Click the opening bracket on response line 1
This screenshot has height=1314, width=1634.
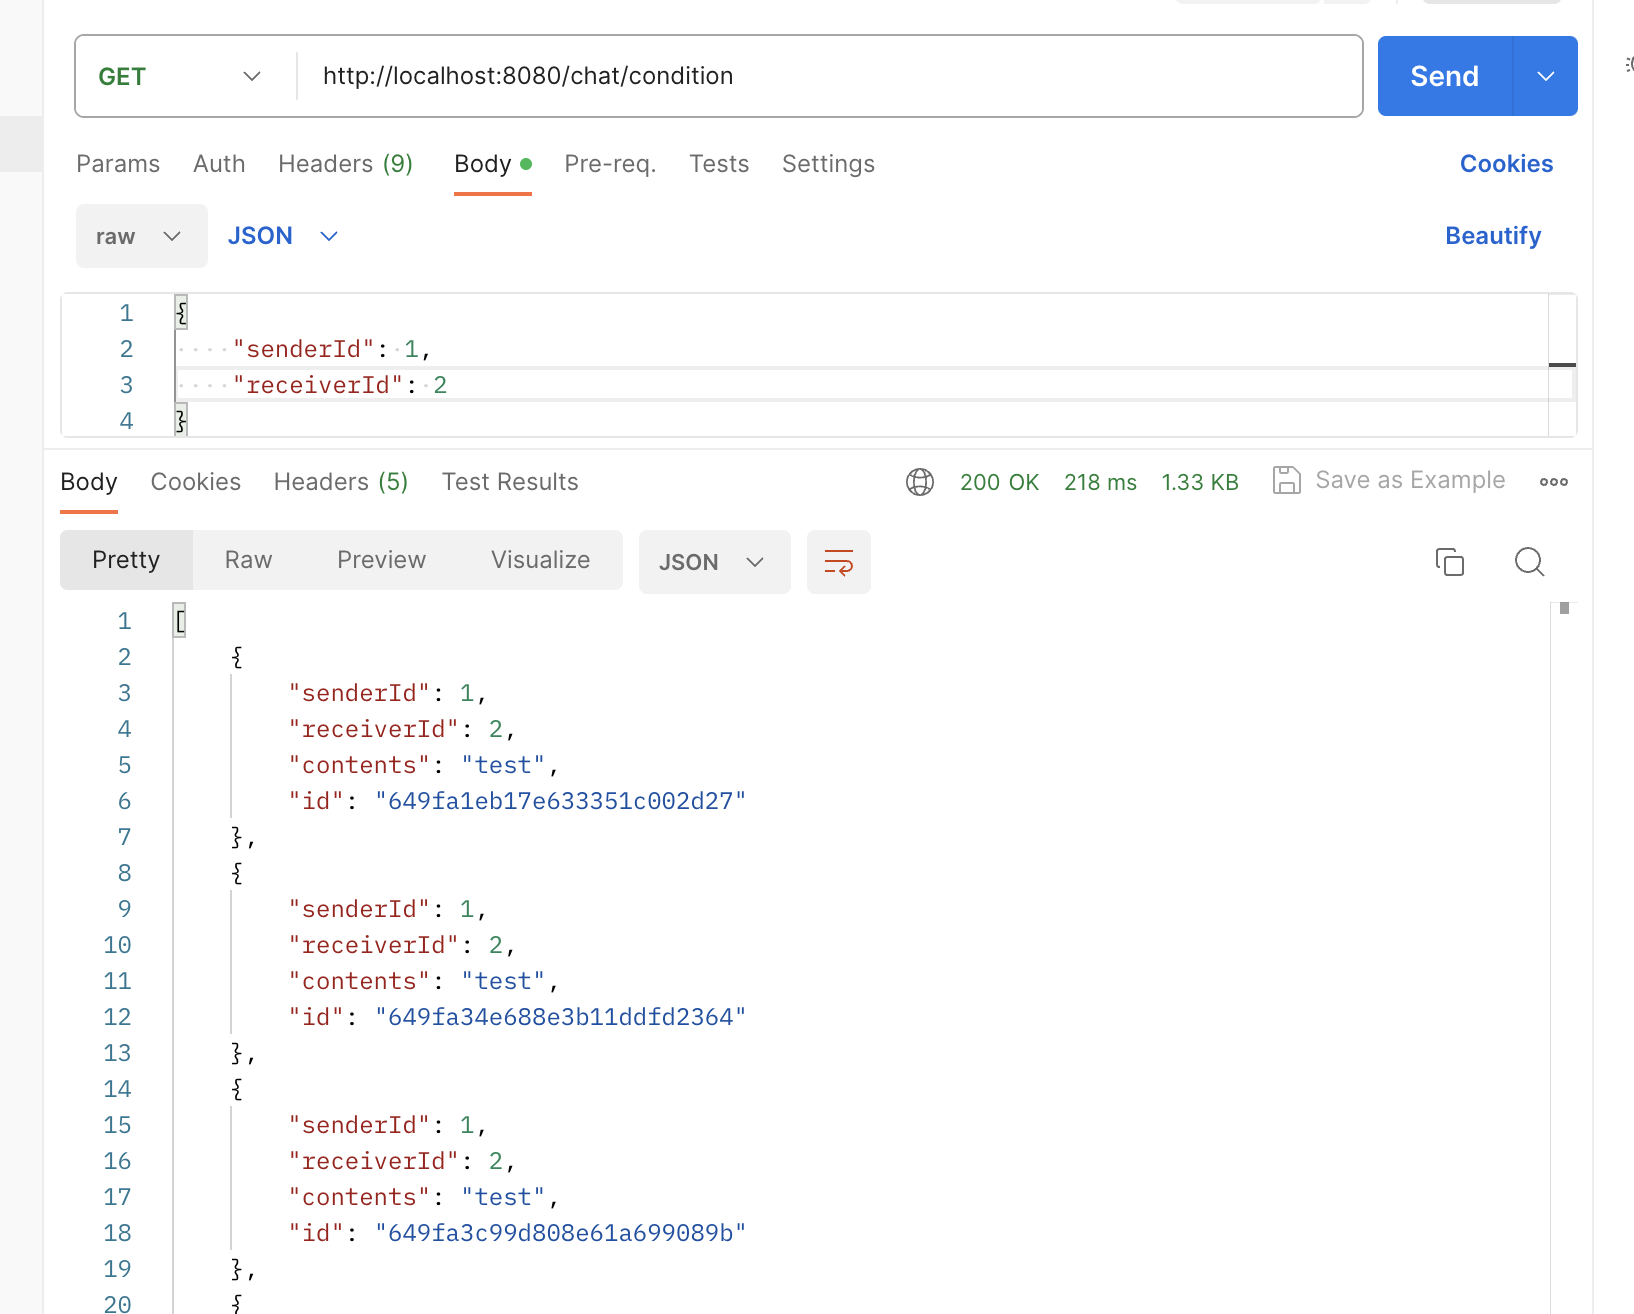click(x=180, y=621)
